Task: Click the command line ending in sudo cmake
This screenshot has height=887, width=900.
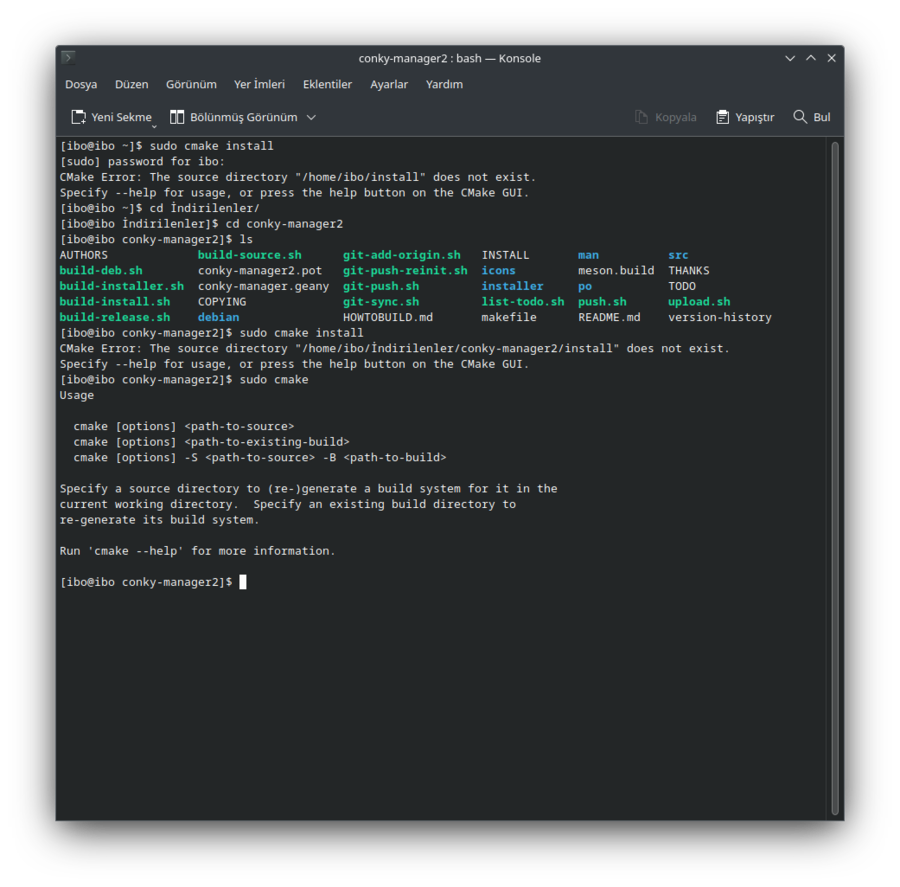Action: coord(184,379)
